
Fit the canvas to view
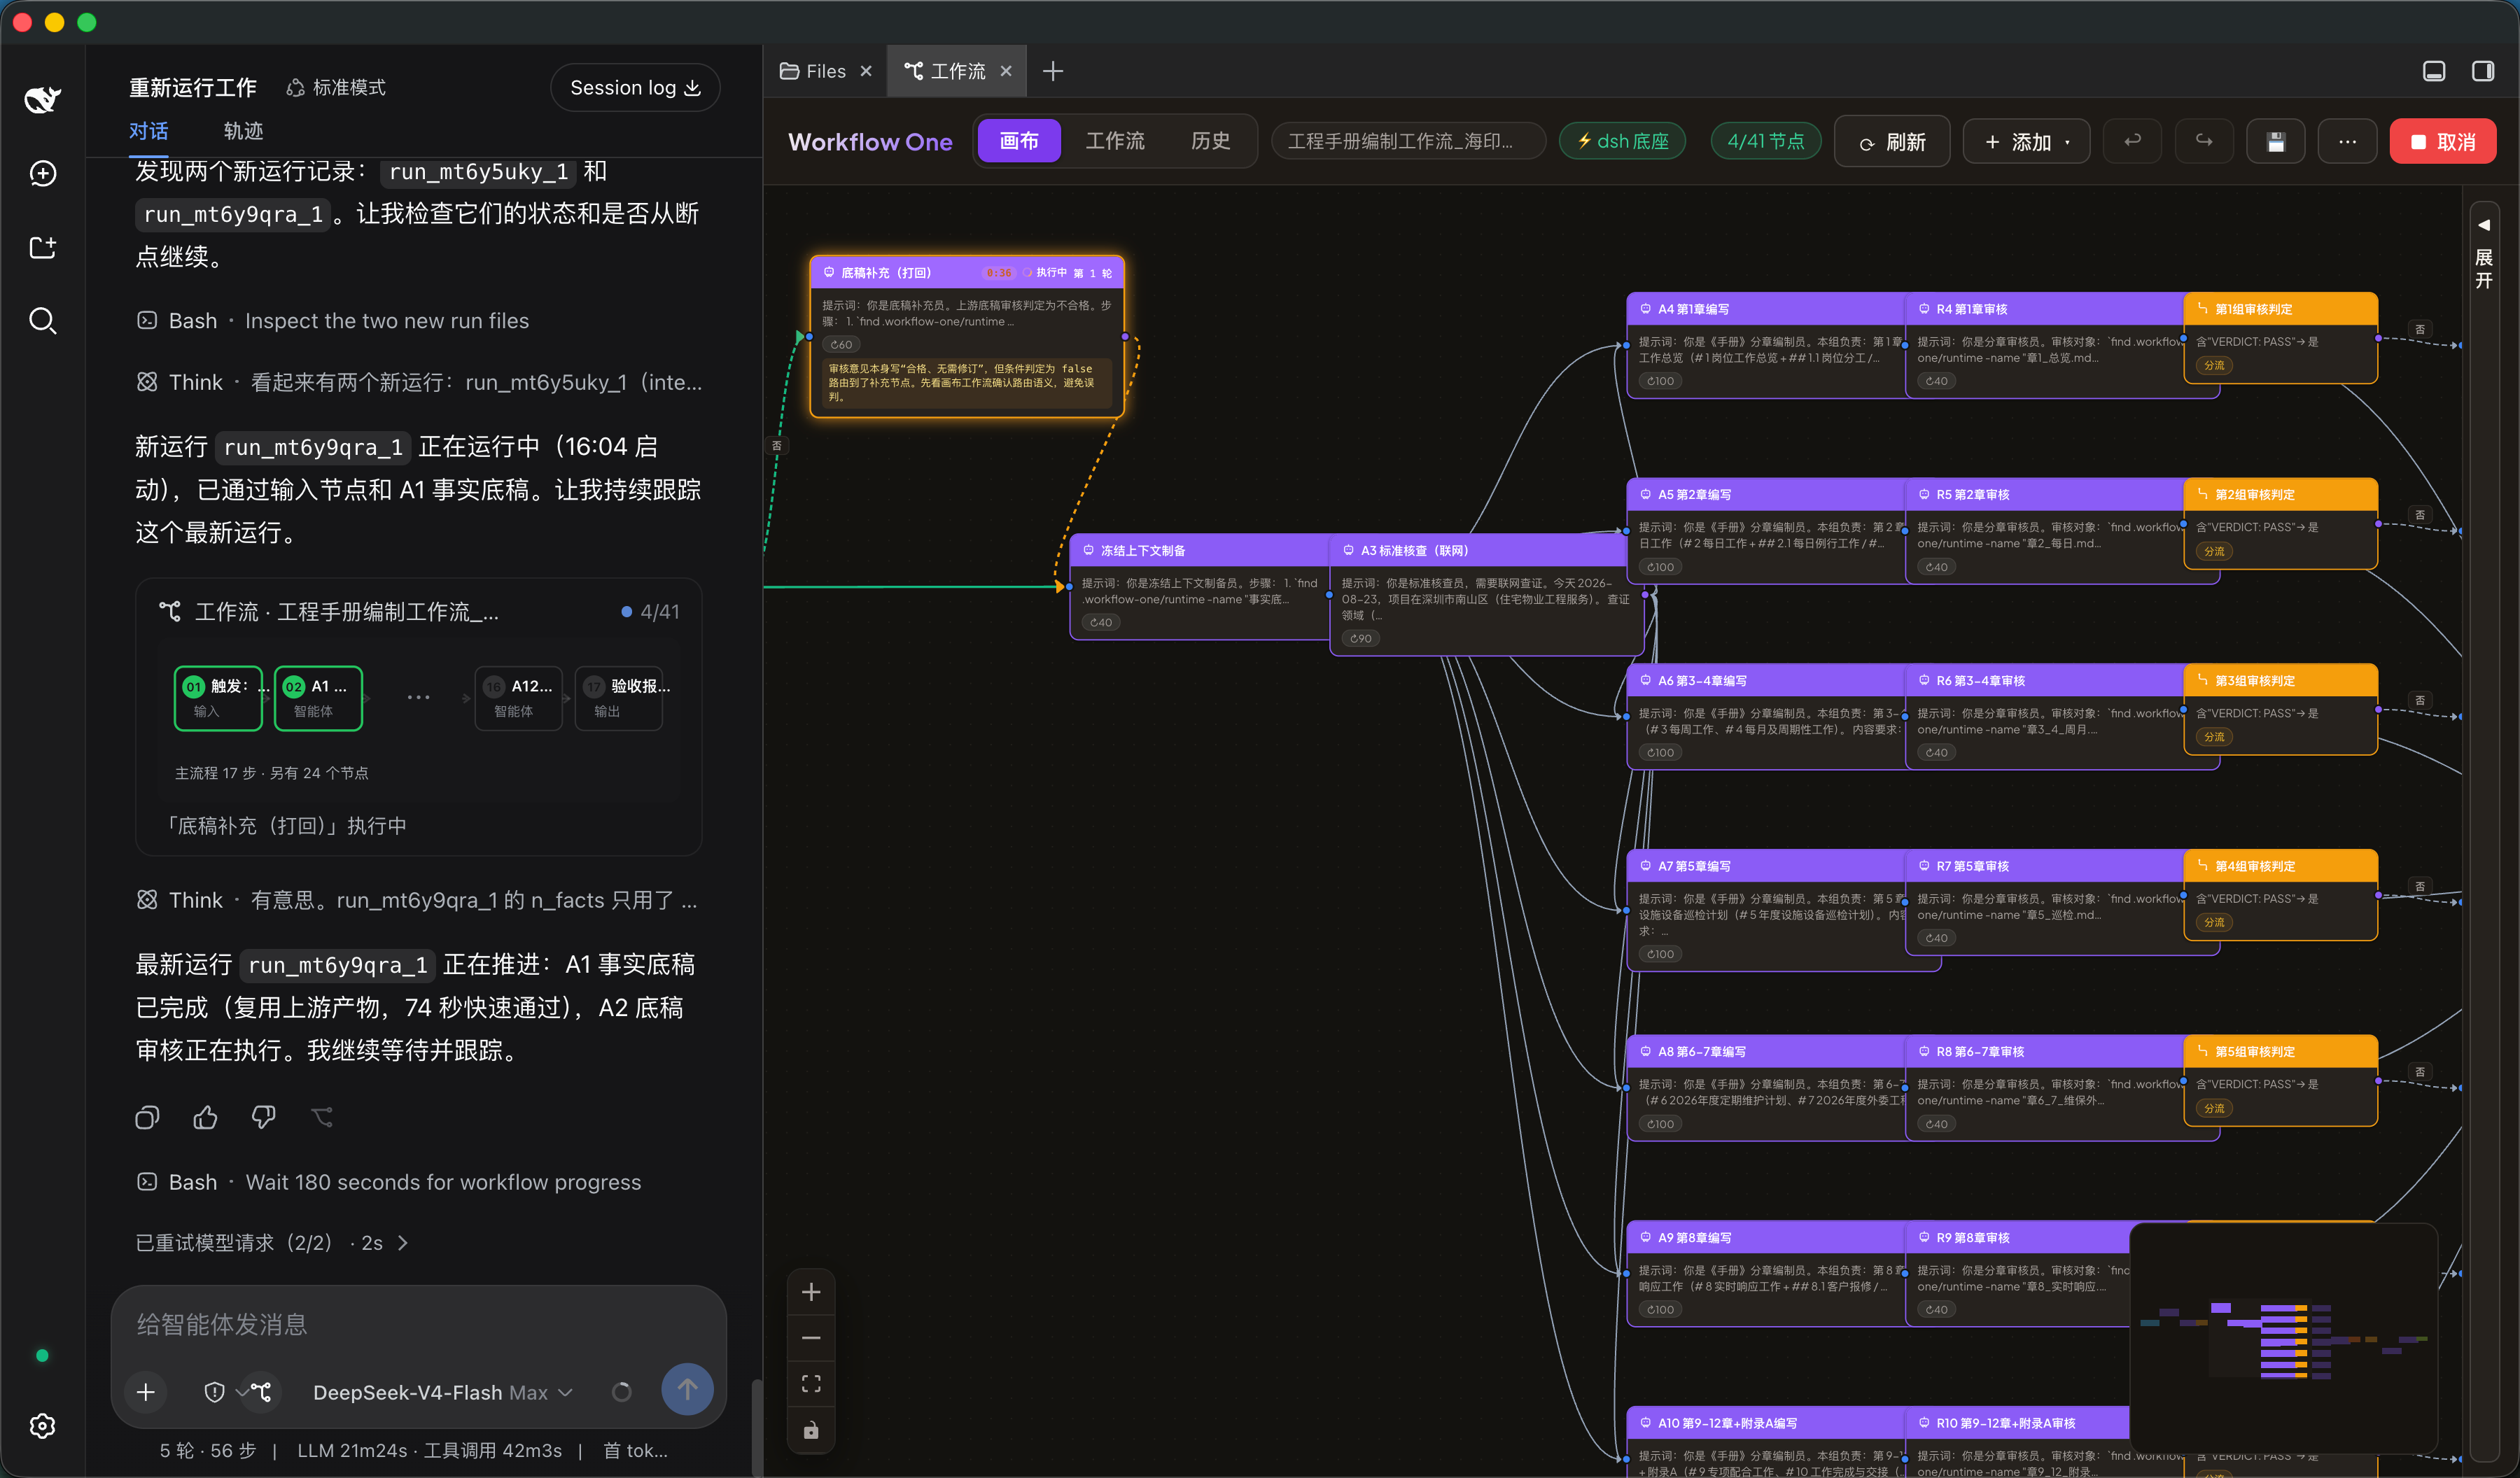811,1384
